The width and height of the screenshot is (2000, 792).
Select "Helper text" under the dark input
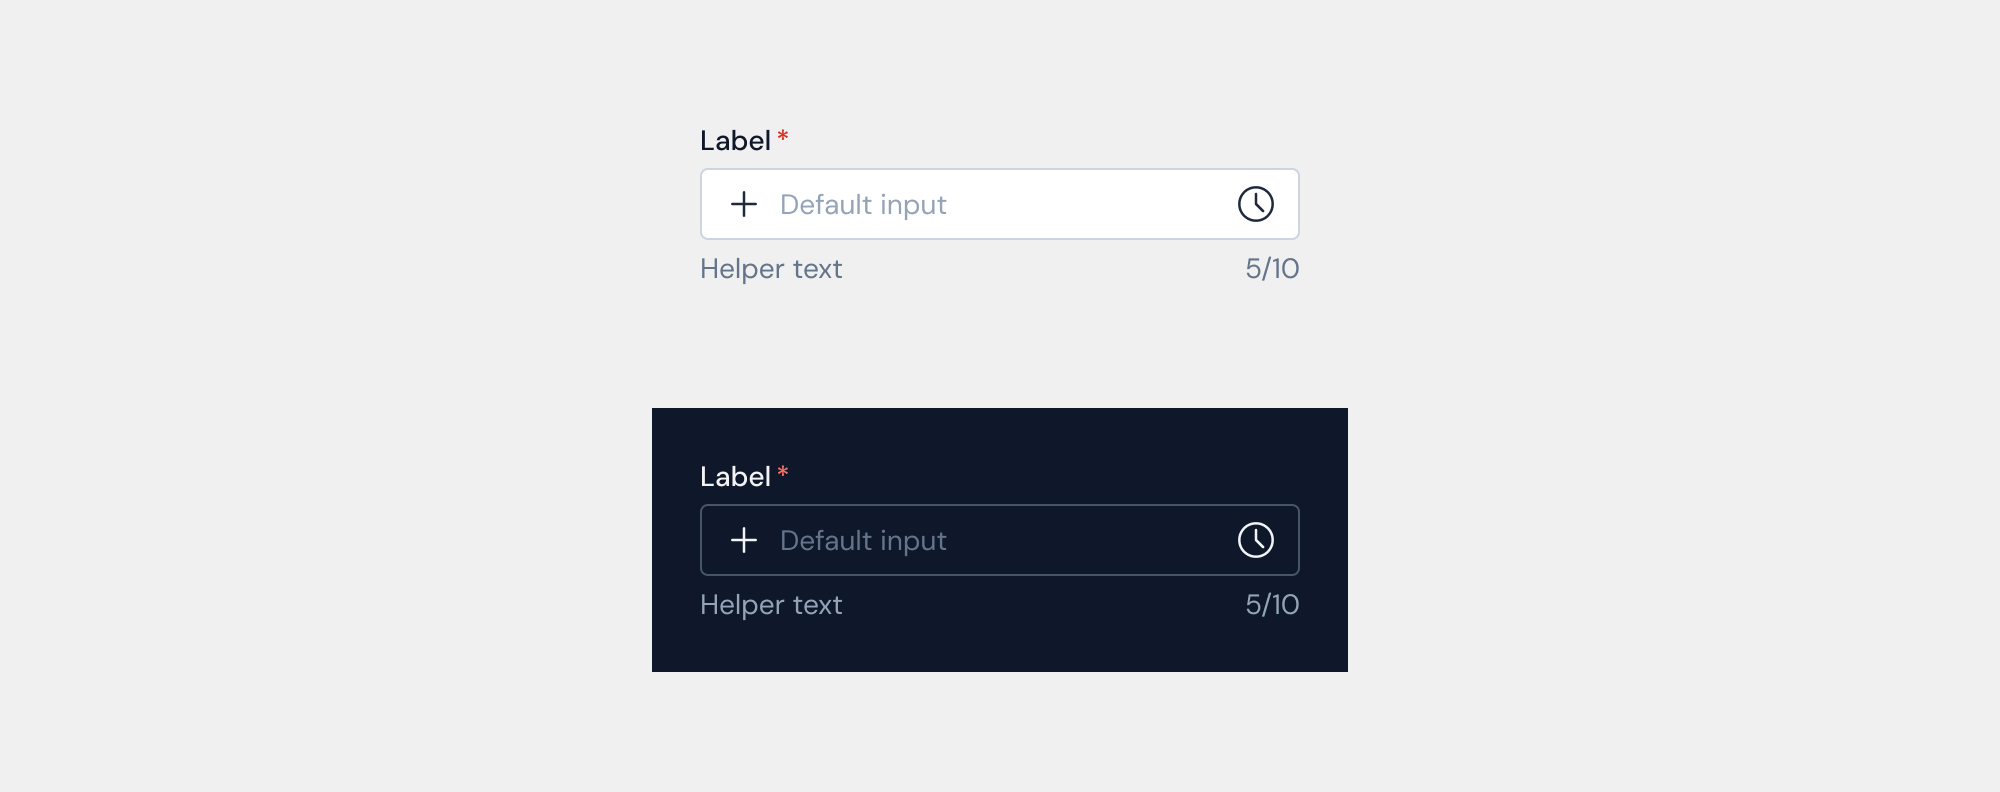point(771,605)
